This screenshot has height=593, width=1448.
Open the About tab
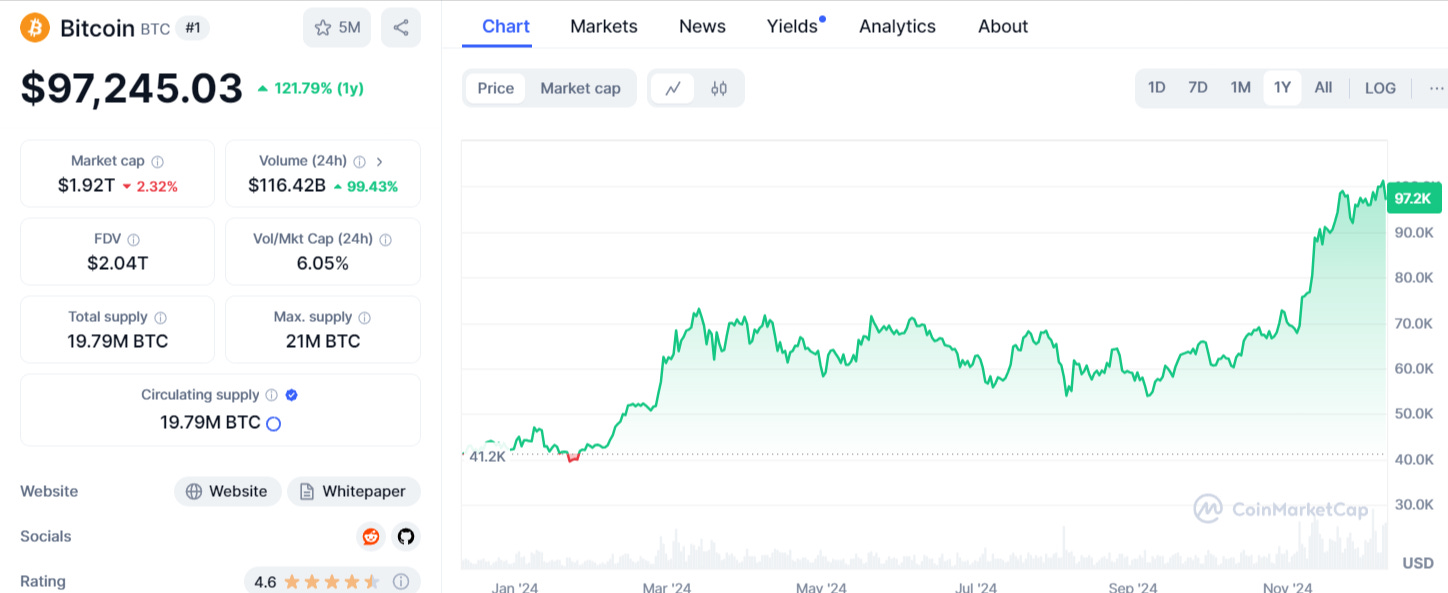[1003, 27]
